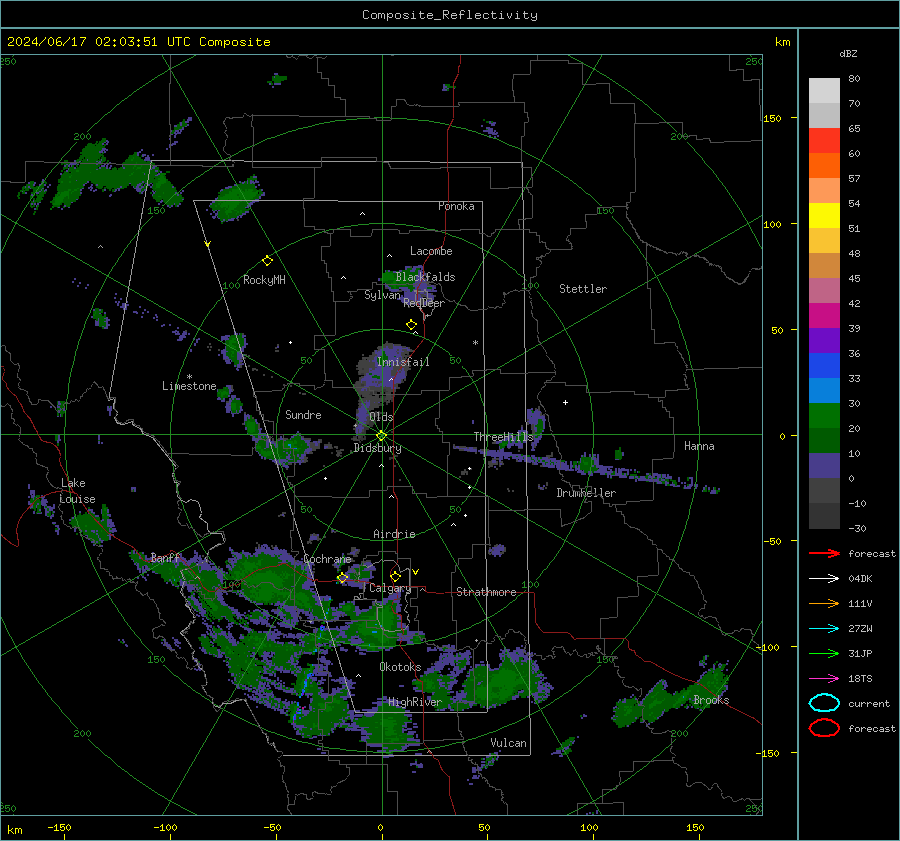Click the indigo 10 dBZ color swatch

pyautogui.click(x=824, y=466)
